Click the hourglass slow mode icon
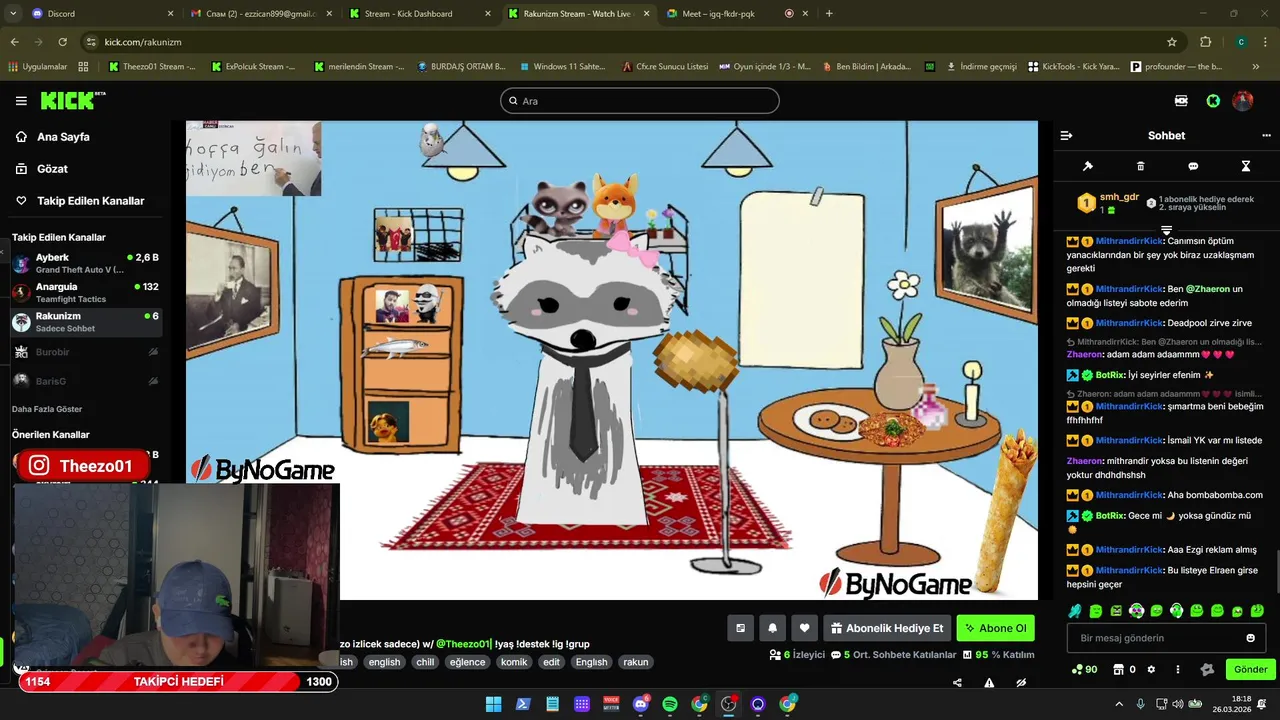This screenshot has width=1280, height=720. 1246,166
